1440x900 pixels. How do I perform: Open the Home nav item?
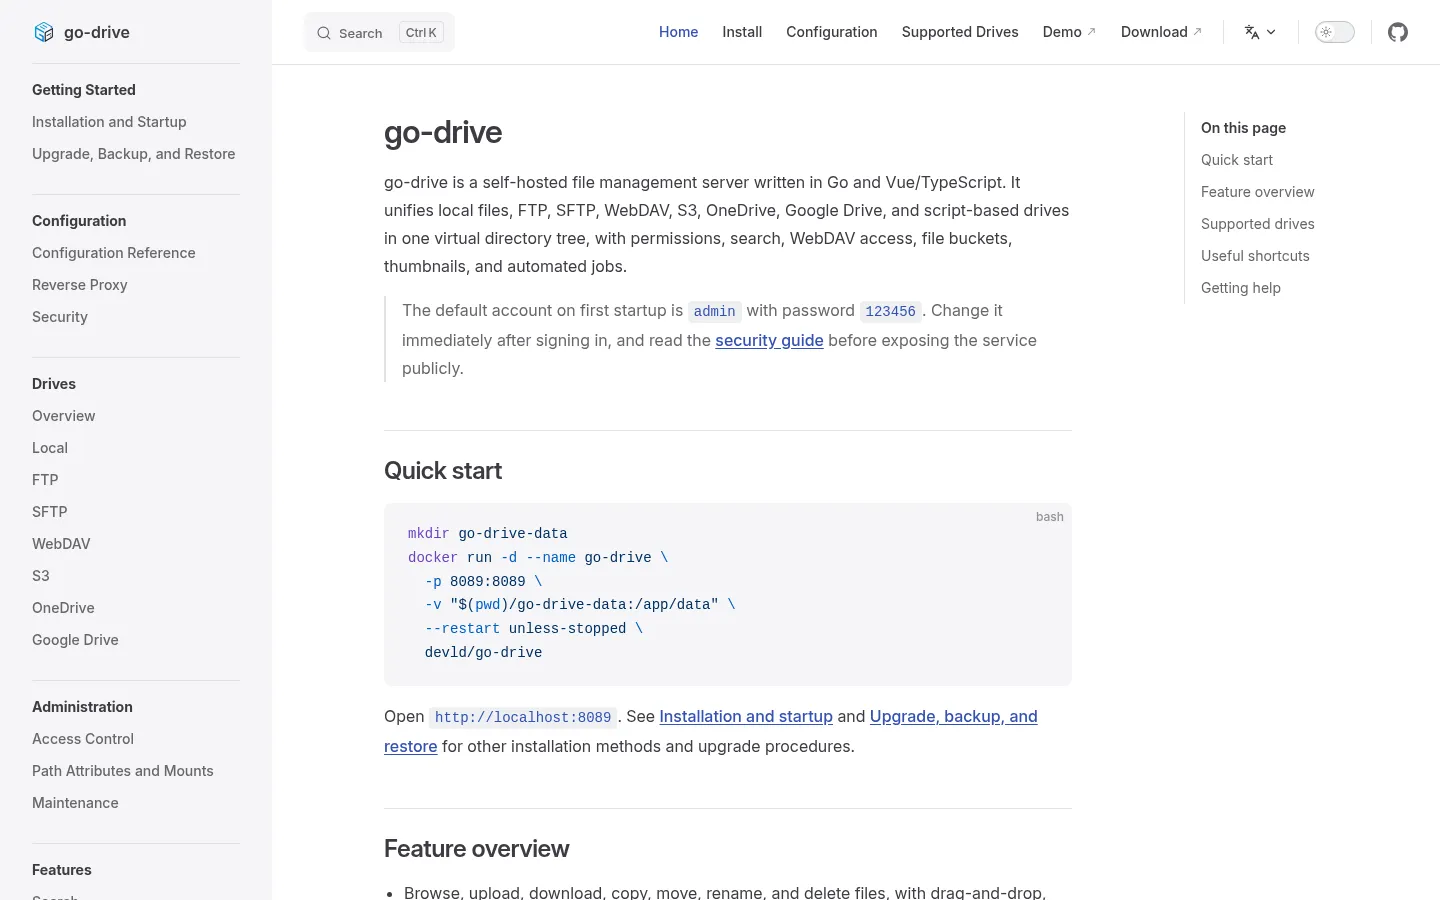(678, 32)
